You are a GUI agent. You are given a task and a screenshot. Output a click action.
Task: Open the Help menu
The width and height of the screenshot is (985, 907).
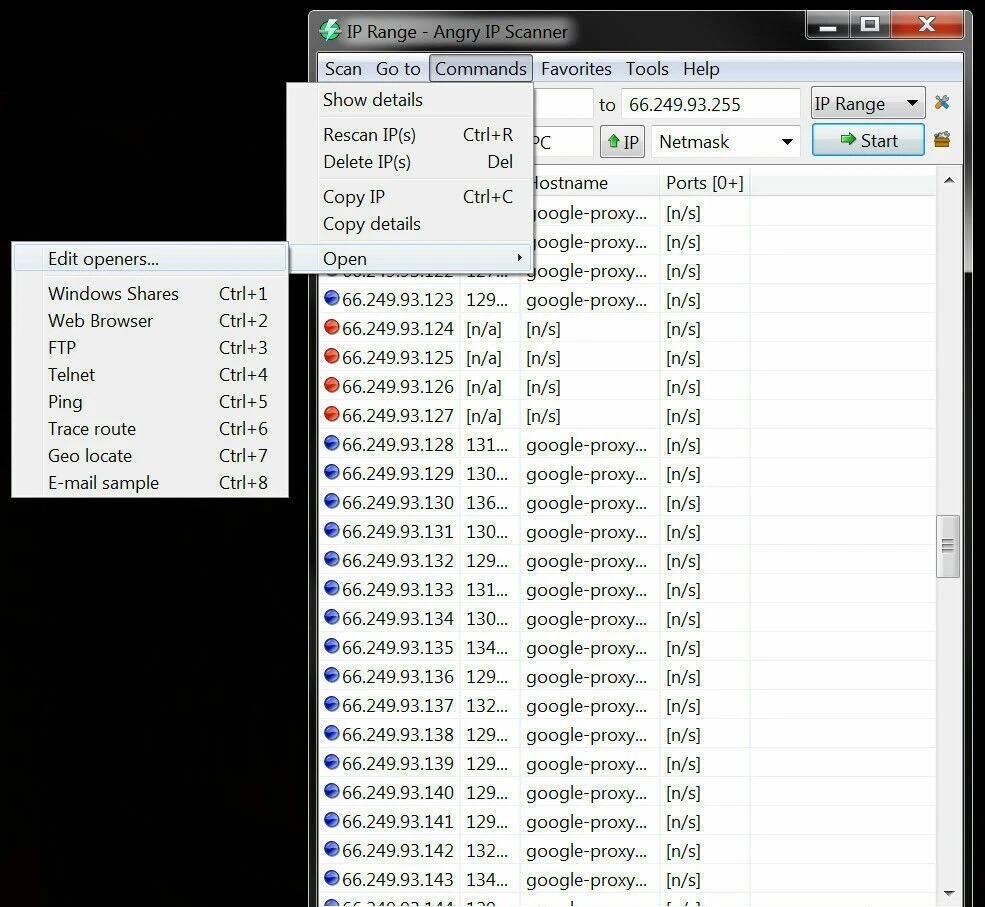click(701, 68)
